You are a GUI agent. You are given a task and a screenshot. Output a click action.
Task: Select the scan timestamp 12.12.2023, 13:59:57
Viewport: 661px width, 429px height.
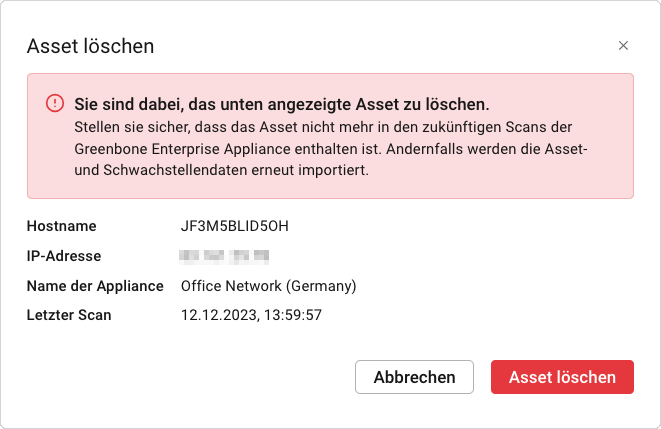(251, 315)
